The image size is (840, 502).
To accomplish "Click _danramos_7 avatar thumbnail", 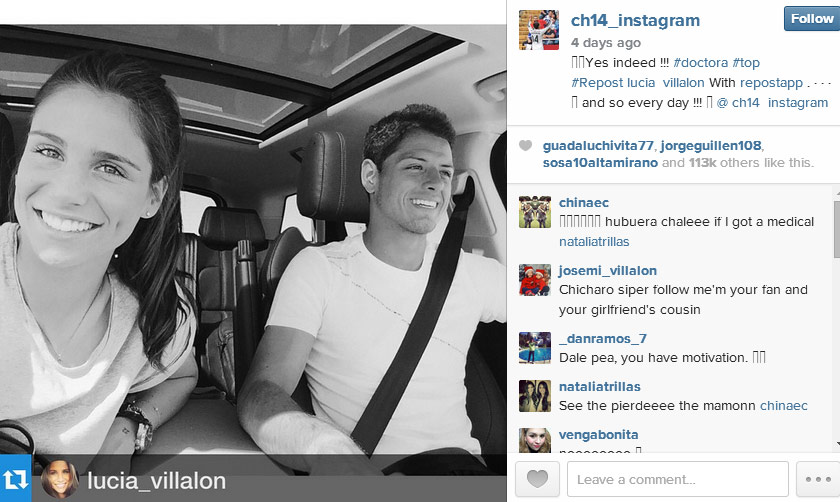I will pos(535,348).
